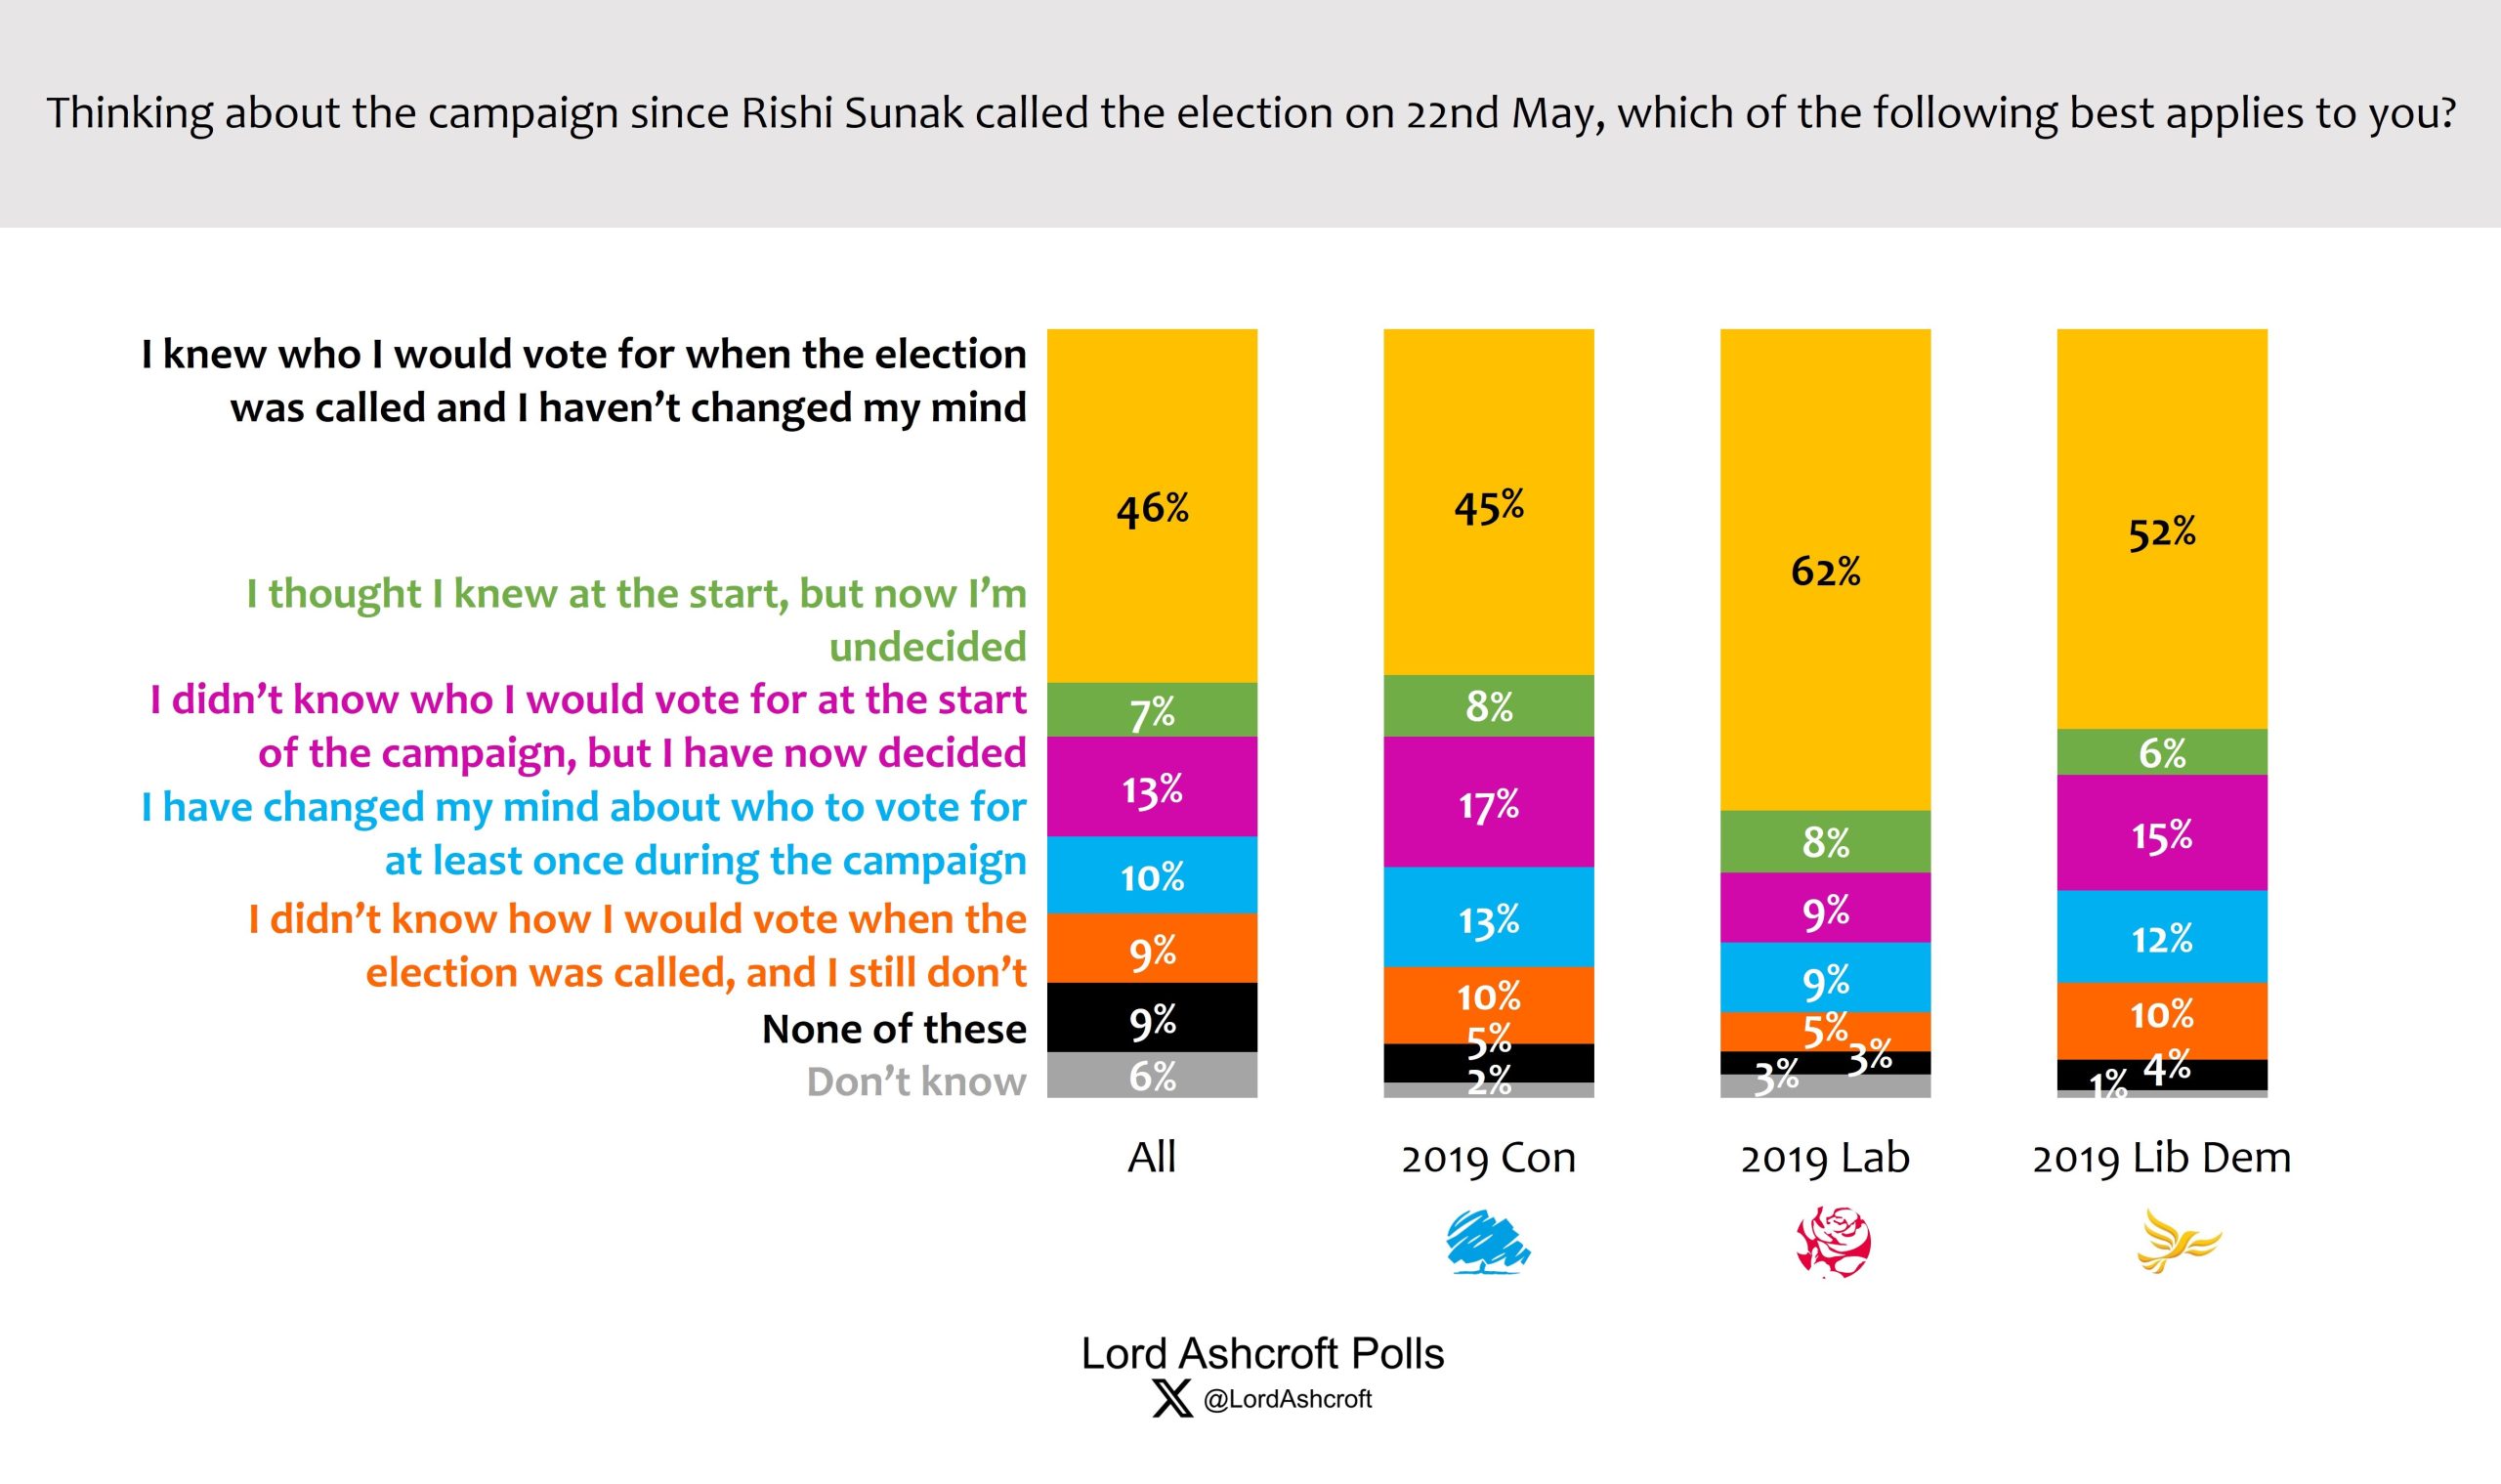Click the 46% yellow segment in the All bar
Viewport: 2501px width, 1484px height.
(1152, 508)
